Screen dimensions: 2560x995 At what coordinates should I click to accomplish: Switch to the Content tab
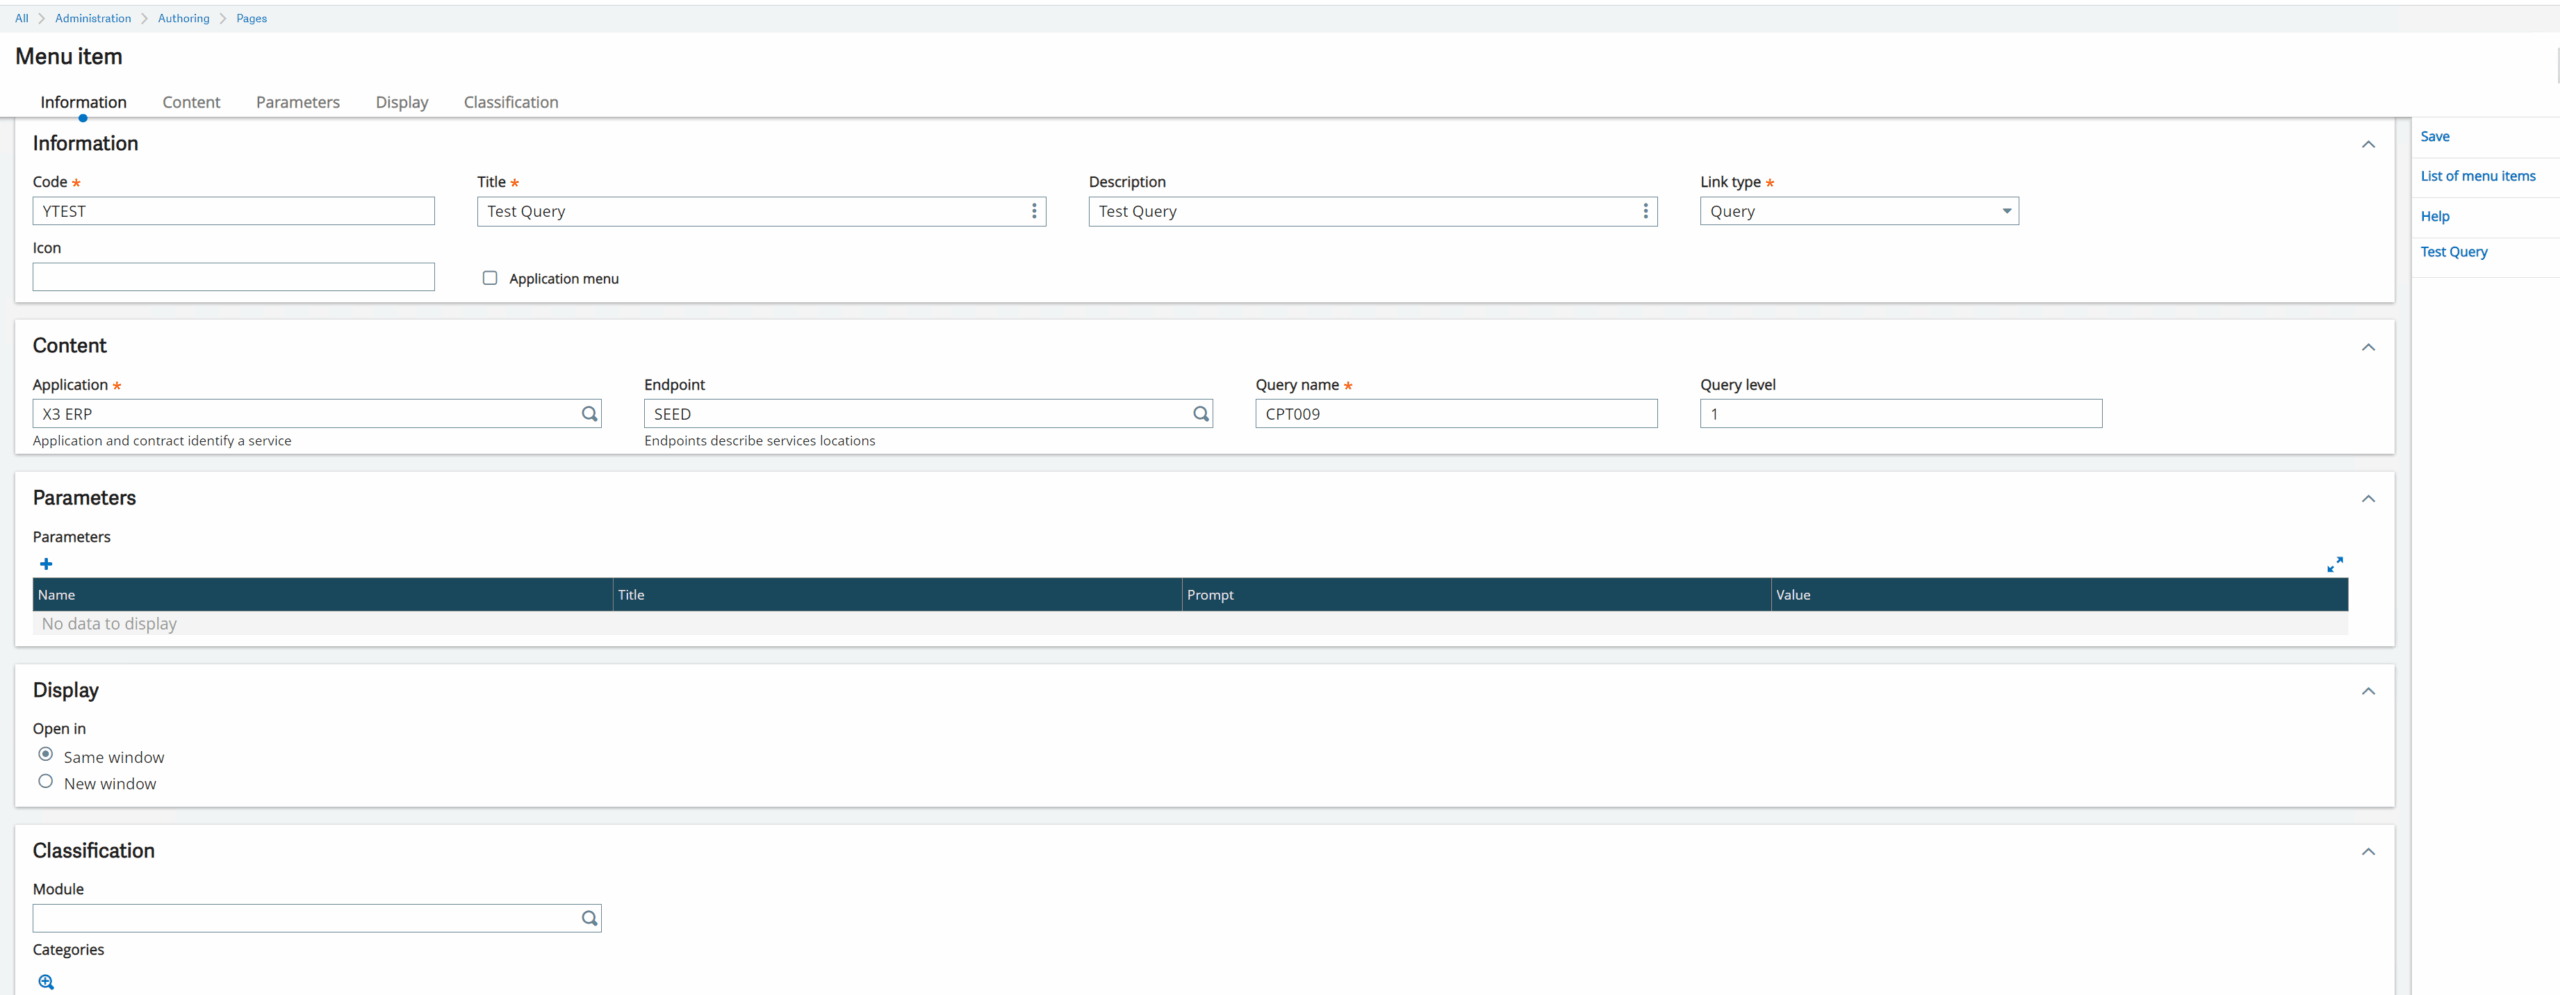click(x=191, y=102)
